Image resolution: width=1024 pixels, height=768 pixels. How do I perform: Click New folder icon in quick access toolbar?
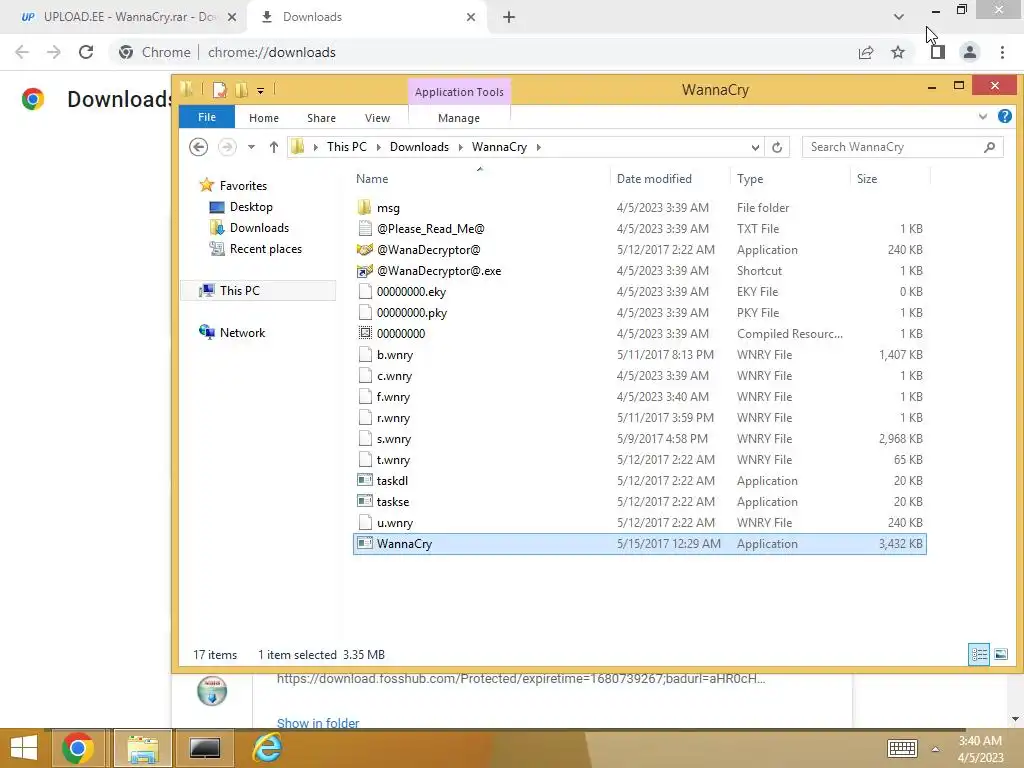click(x=242, y=89)
